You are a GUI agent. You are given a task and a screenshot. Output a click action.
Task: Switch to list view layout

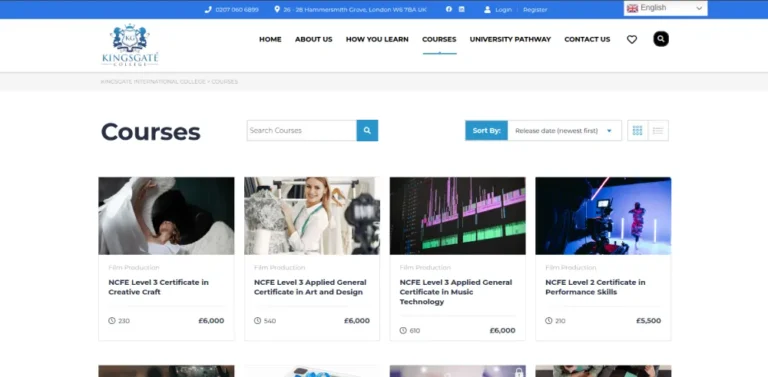click(658, 131)
